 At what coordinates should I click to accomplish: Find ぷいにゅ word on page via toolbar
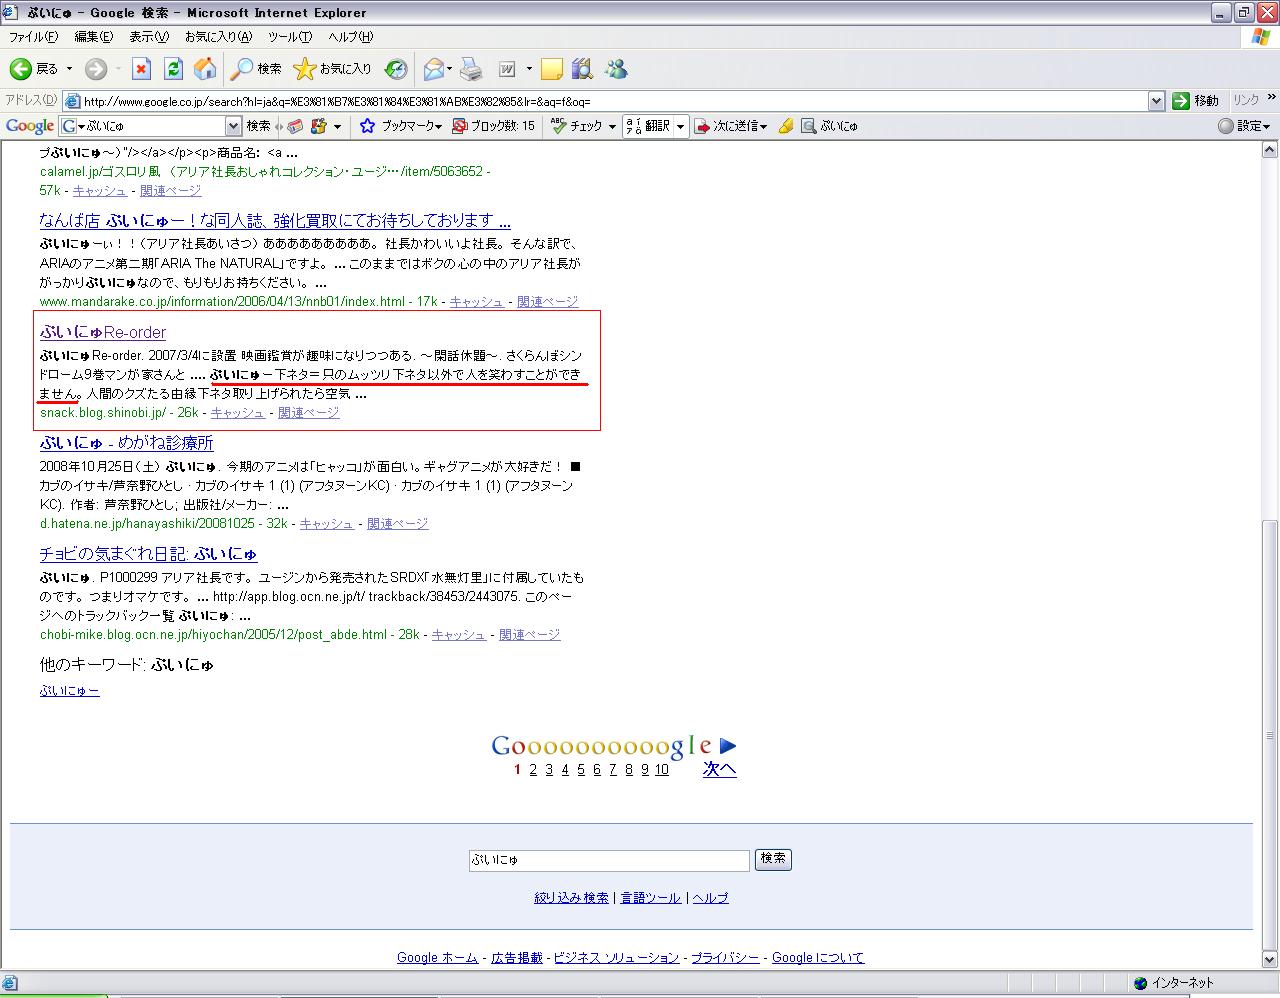click(x=830, y=126)
